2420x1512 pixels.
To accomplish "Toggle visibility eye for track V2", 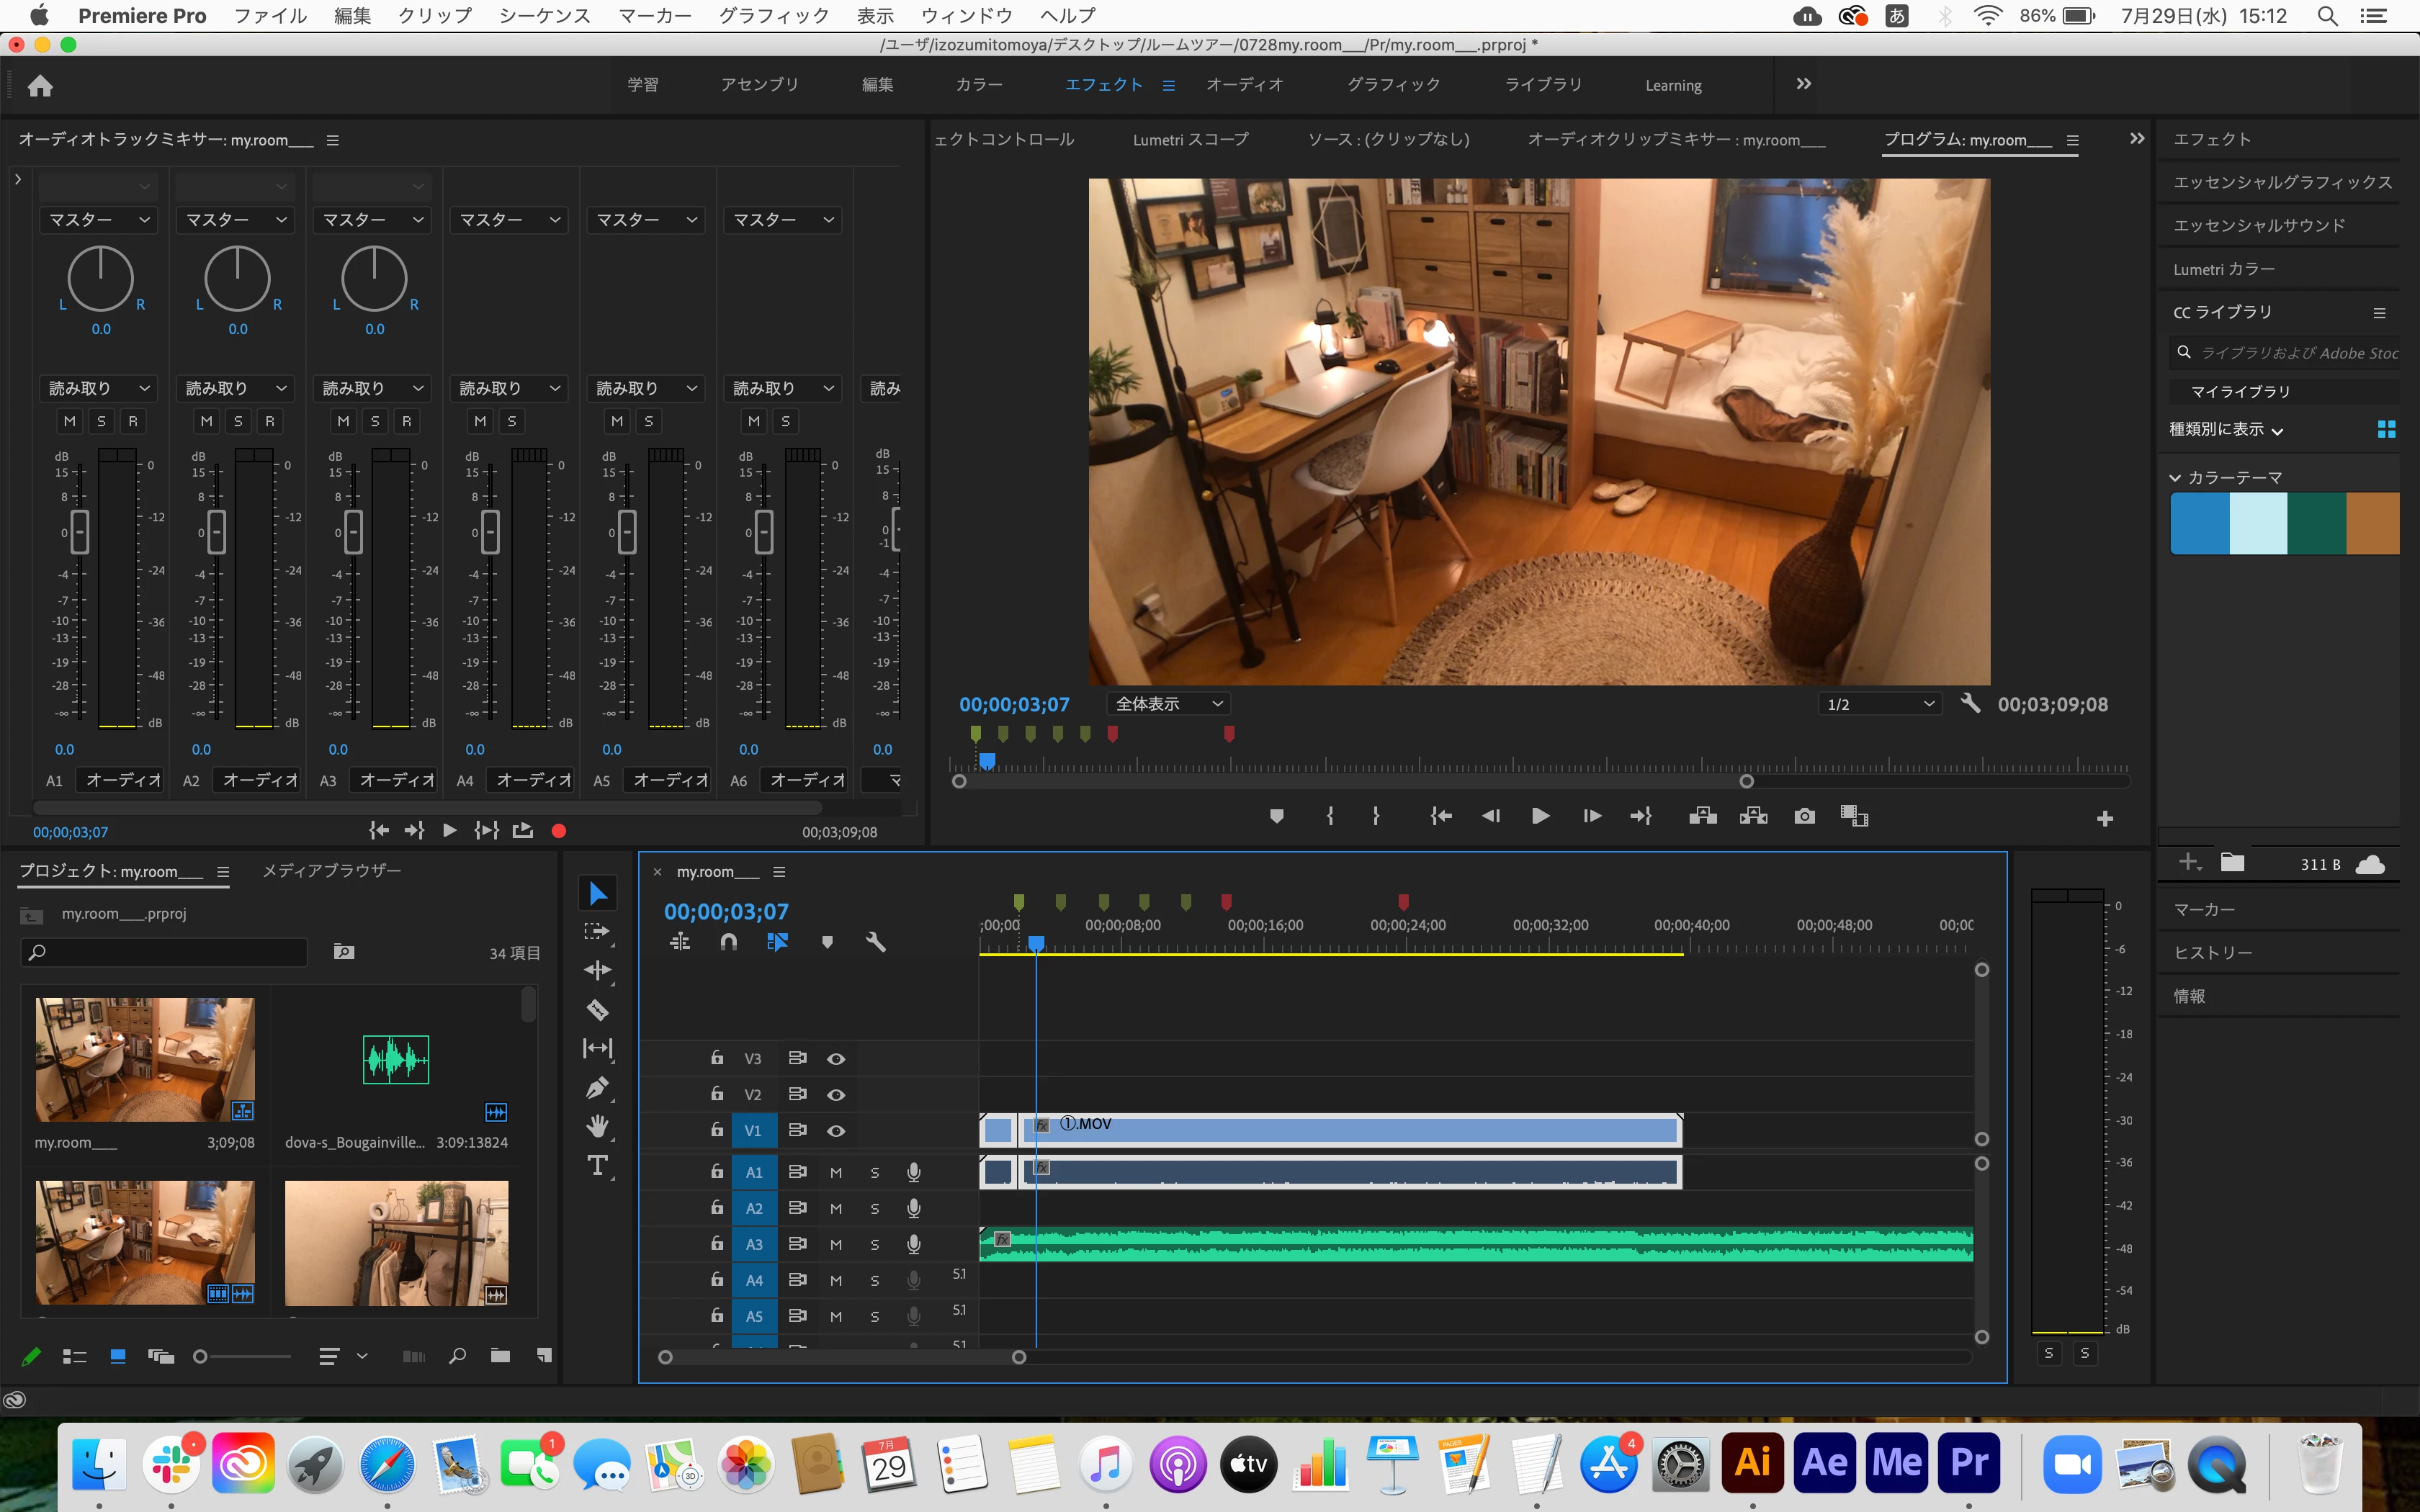I will pos(836,1095).
